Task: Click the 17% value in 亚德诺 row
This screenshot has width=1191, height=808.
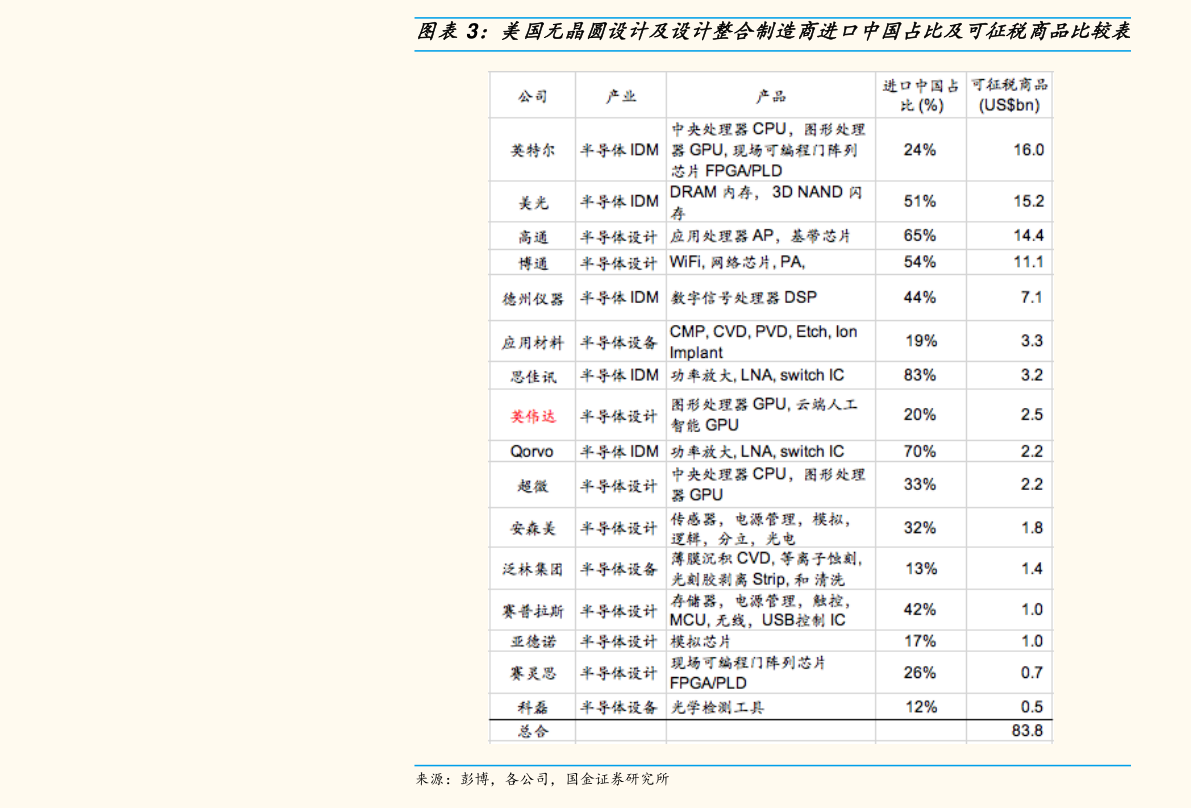Action: pyautogui.click(x=920, y=641)
